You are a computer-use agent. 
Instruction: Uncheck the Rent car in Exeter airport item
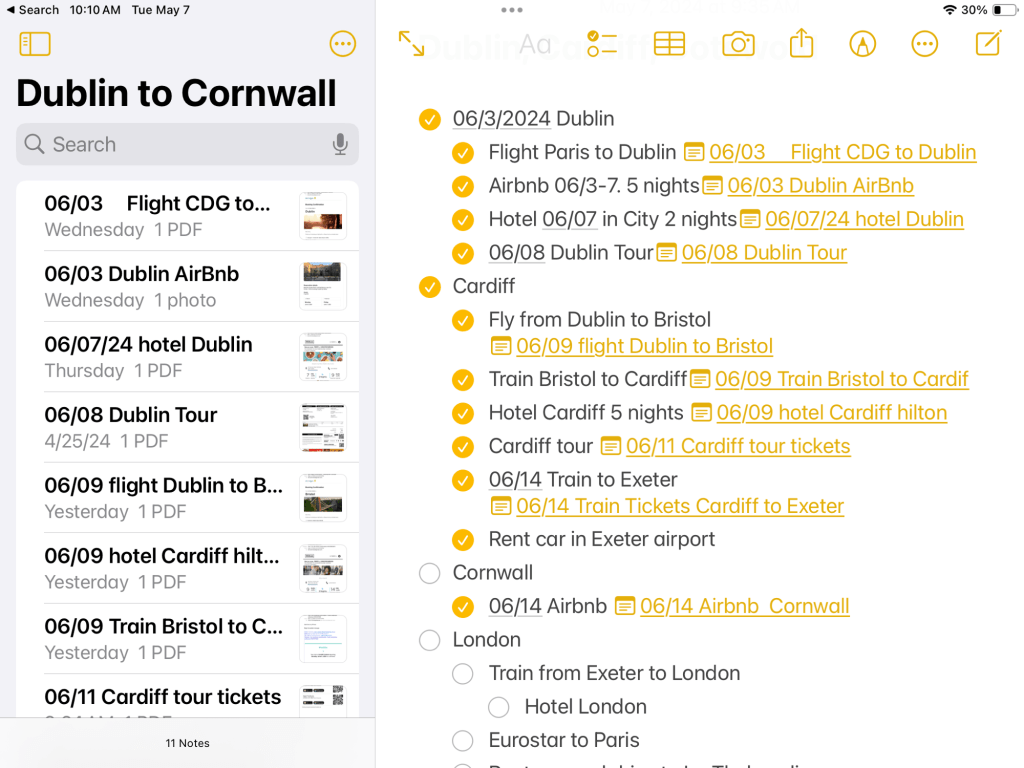(462, 540)
